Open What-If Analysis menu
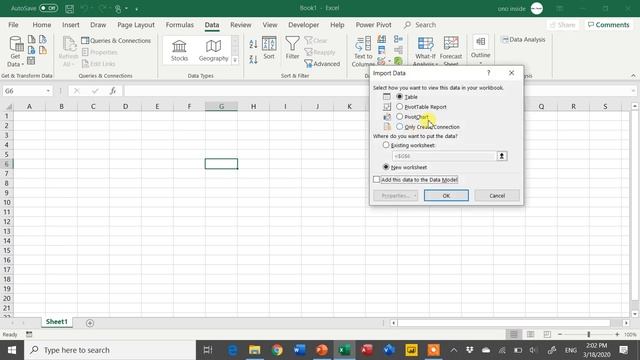 click(x=425, y=52)
